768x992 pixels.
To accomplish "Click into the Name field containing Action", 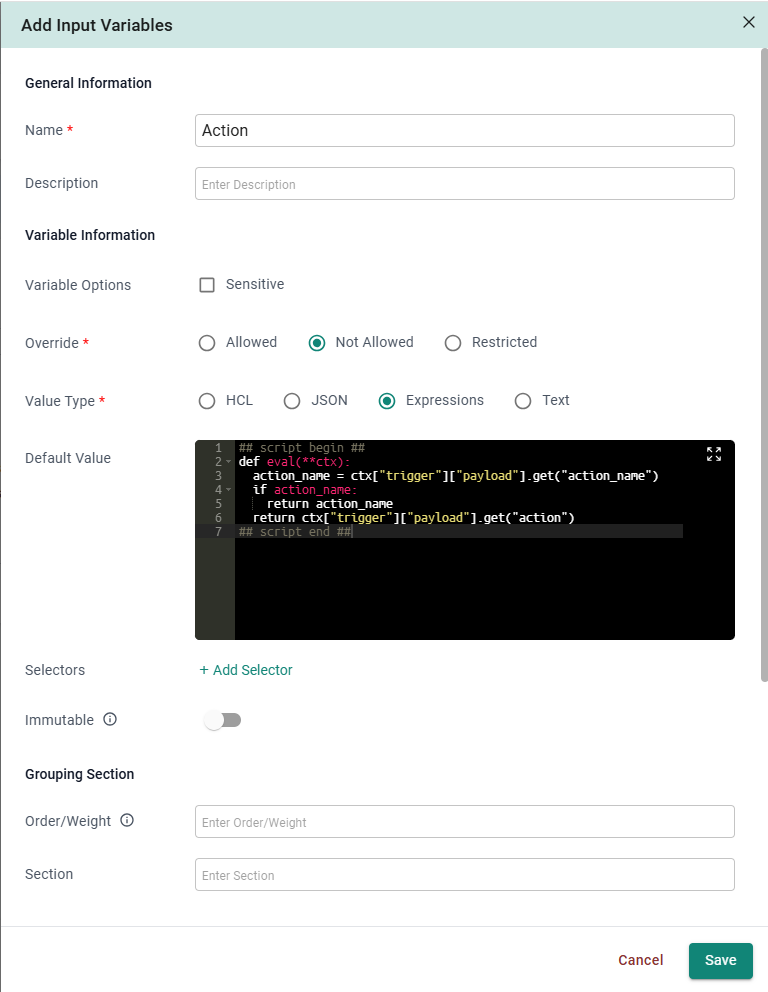I will tap(464, 130).
